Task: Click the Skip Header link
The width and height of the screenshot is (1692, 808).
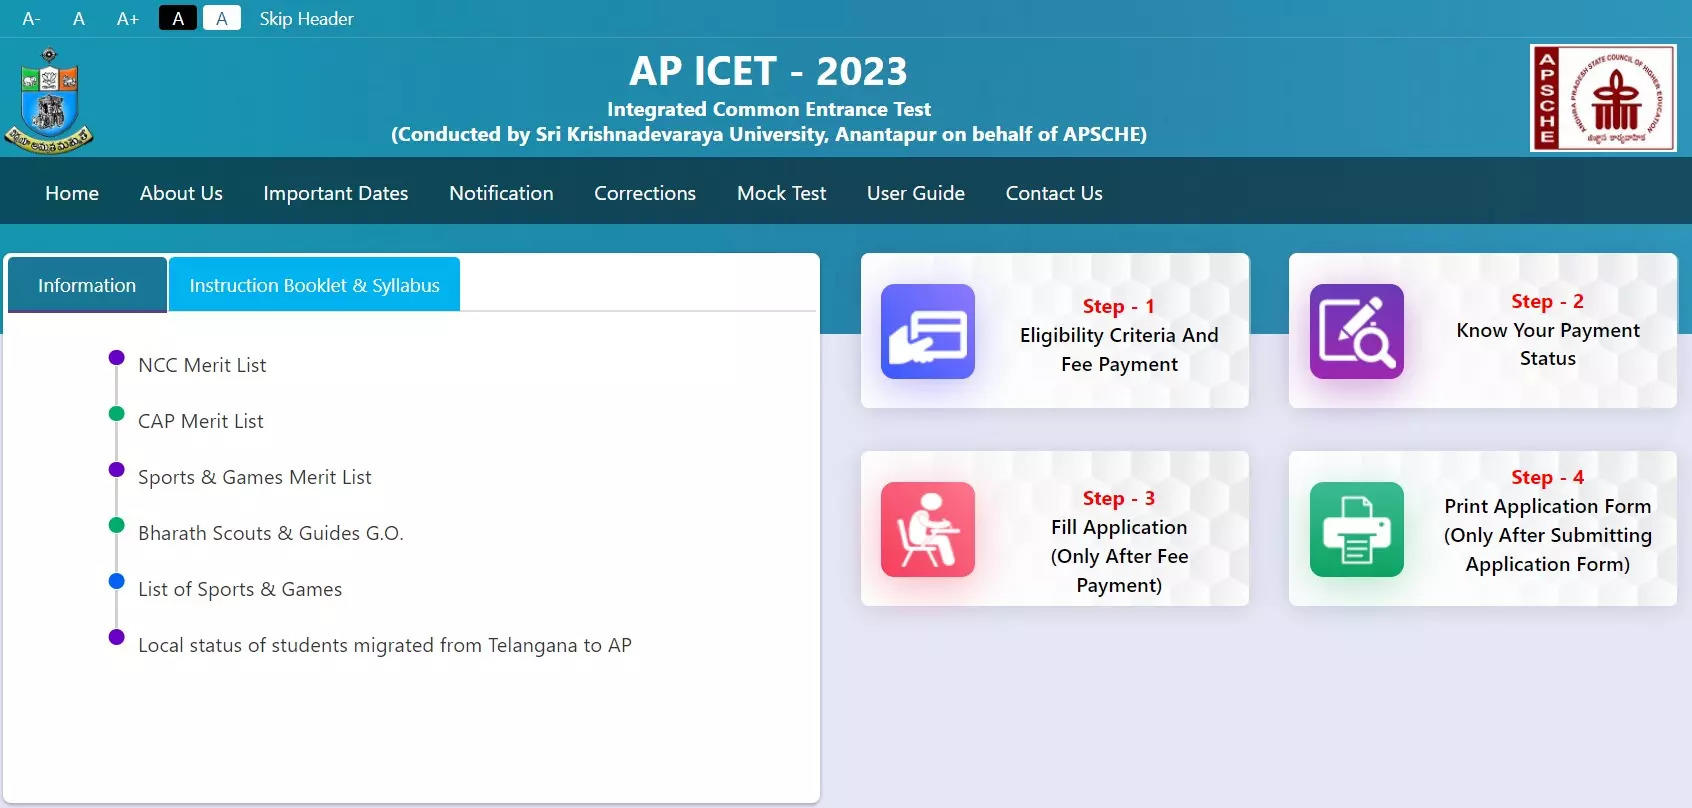Action: 306,19
